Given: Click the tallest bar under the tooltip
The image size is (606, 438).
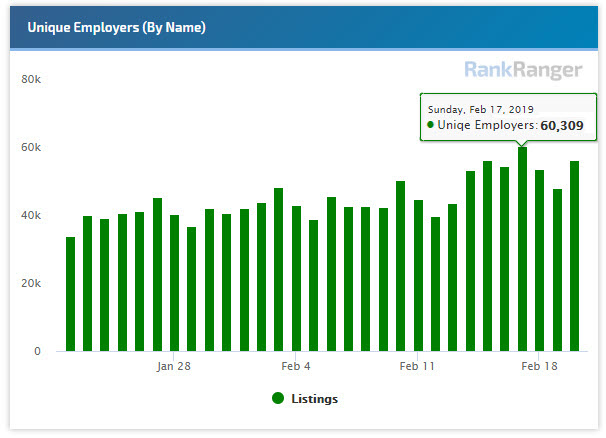Looking at the screenshot, I should pos(522,250).
